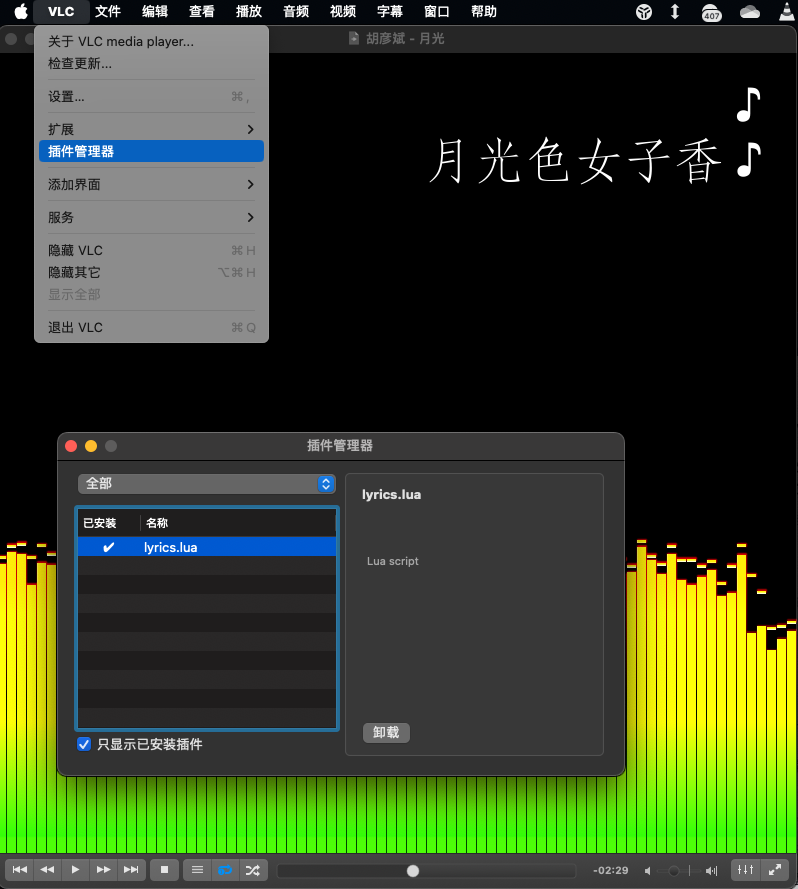Click the lyrics.lua details heading

(391, 494)
